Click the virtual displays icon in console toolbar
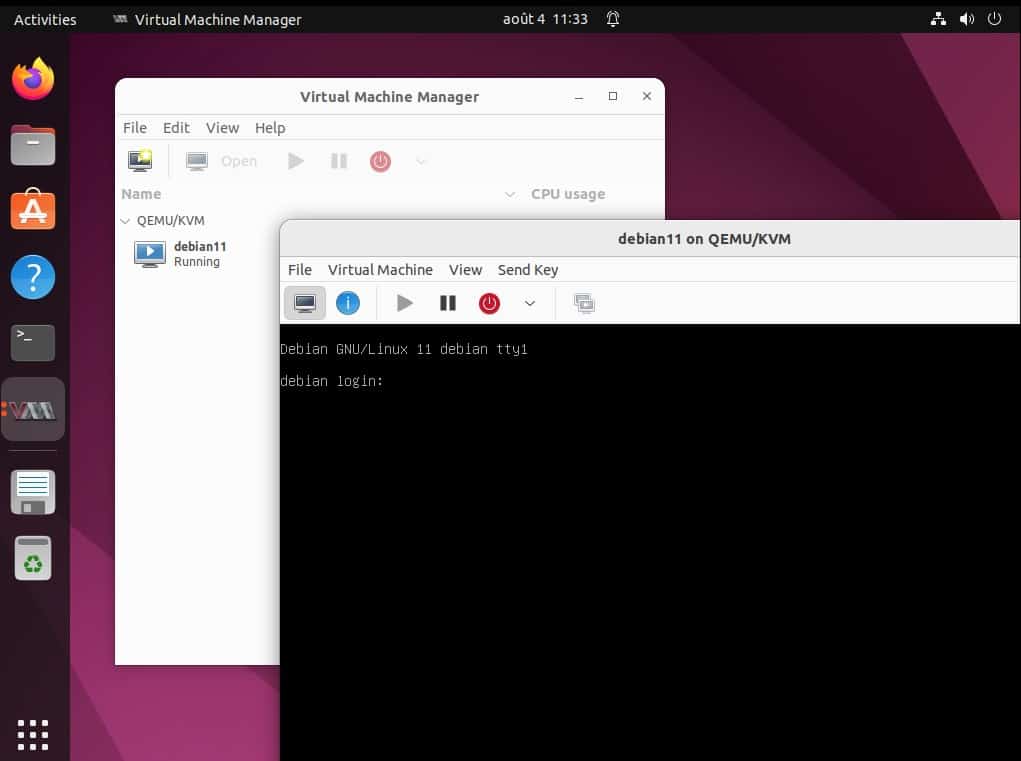 click(x=584, y=302)
